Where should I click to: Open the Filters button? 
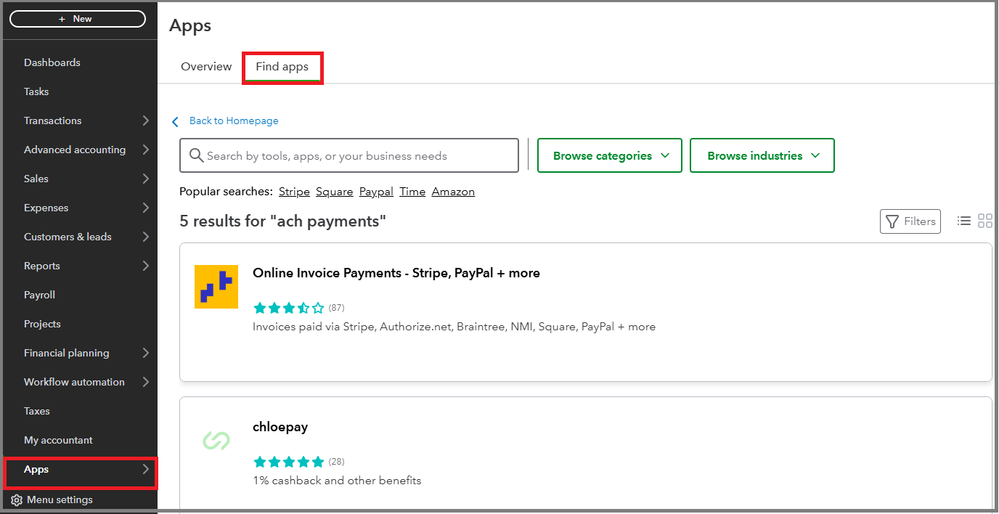point(910,221)
